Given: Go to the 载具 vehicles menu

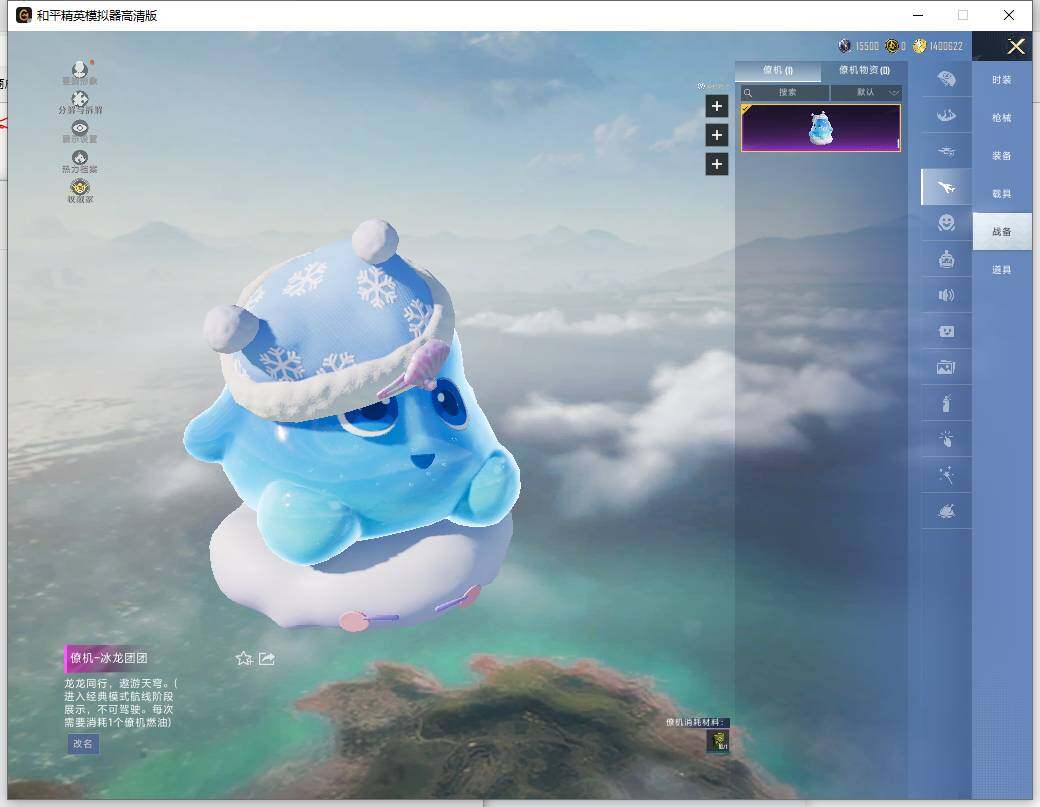Looking at the screenshot, I should 1002,194.
